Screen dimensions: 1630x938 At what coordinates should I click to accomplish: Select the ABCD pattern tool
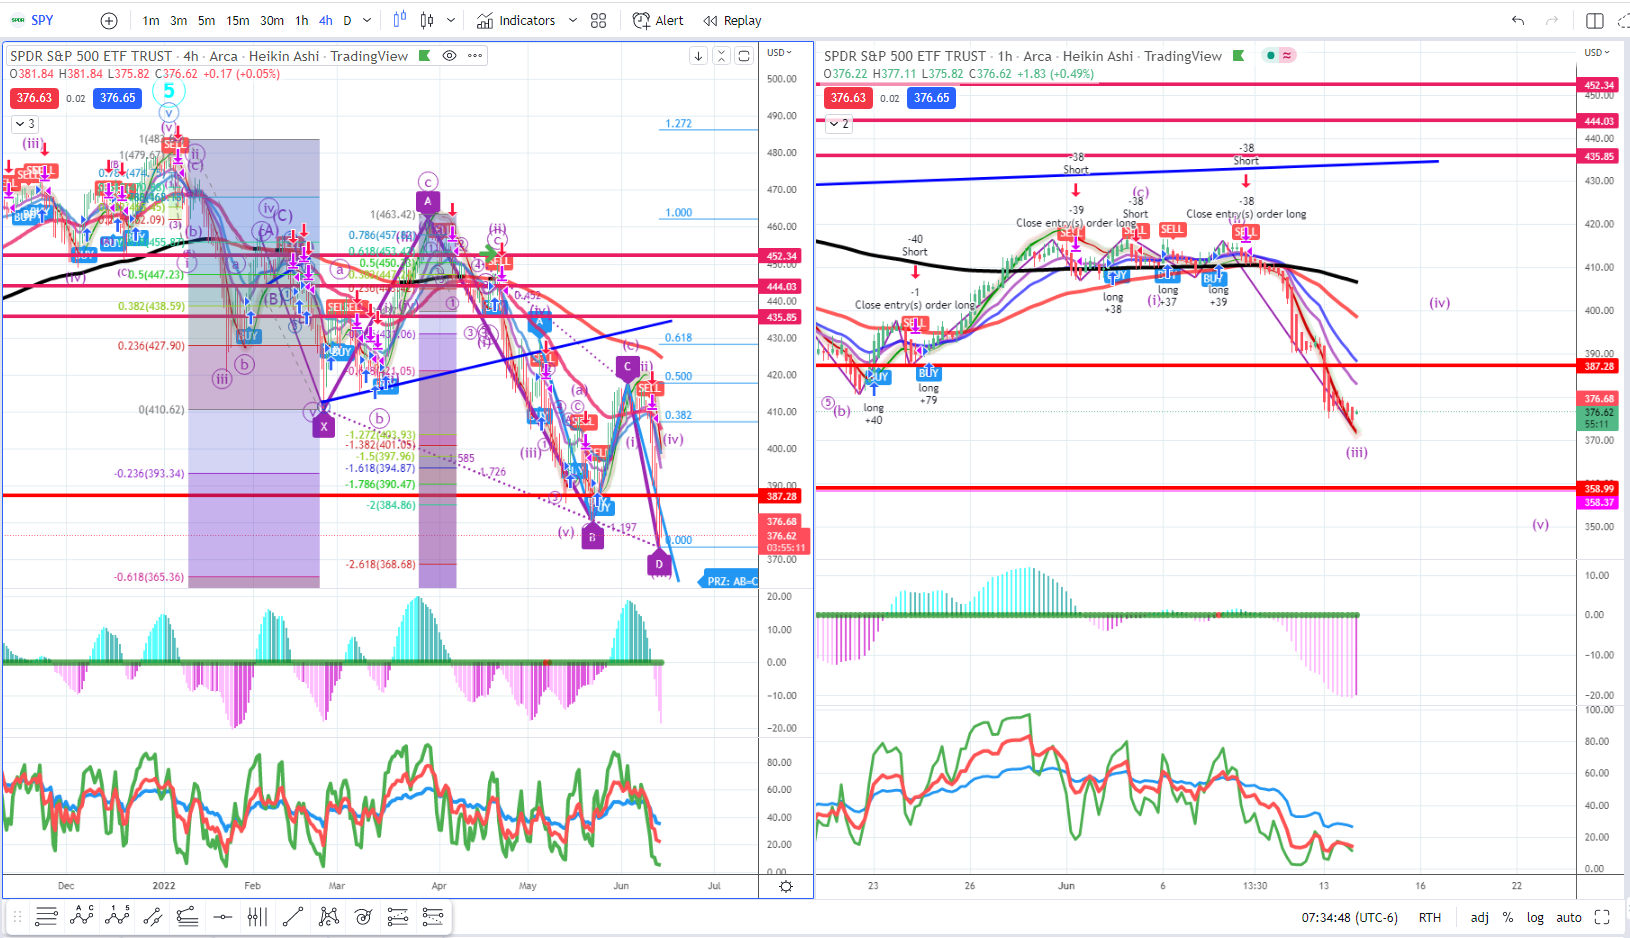click(x=82, y=916)
